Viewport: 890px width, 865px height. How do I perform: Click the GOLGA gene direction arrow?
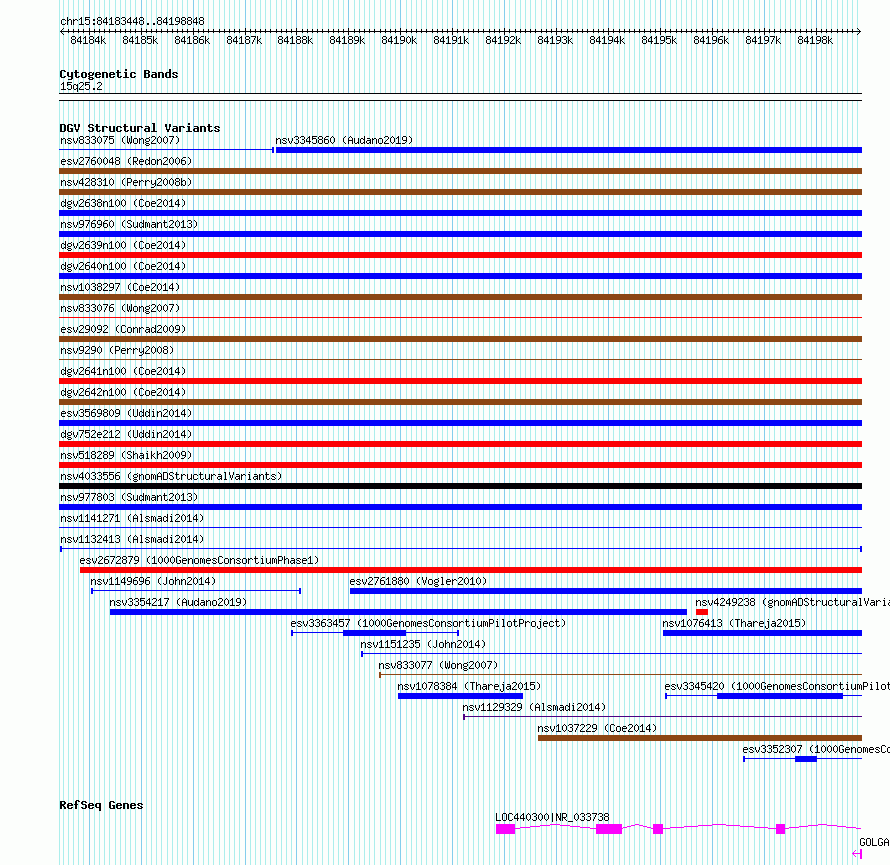pyautogui.click(x=857, y=854)
